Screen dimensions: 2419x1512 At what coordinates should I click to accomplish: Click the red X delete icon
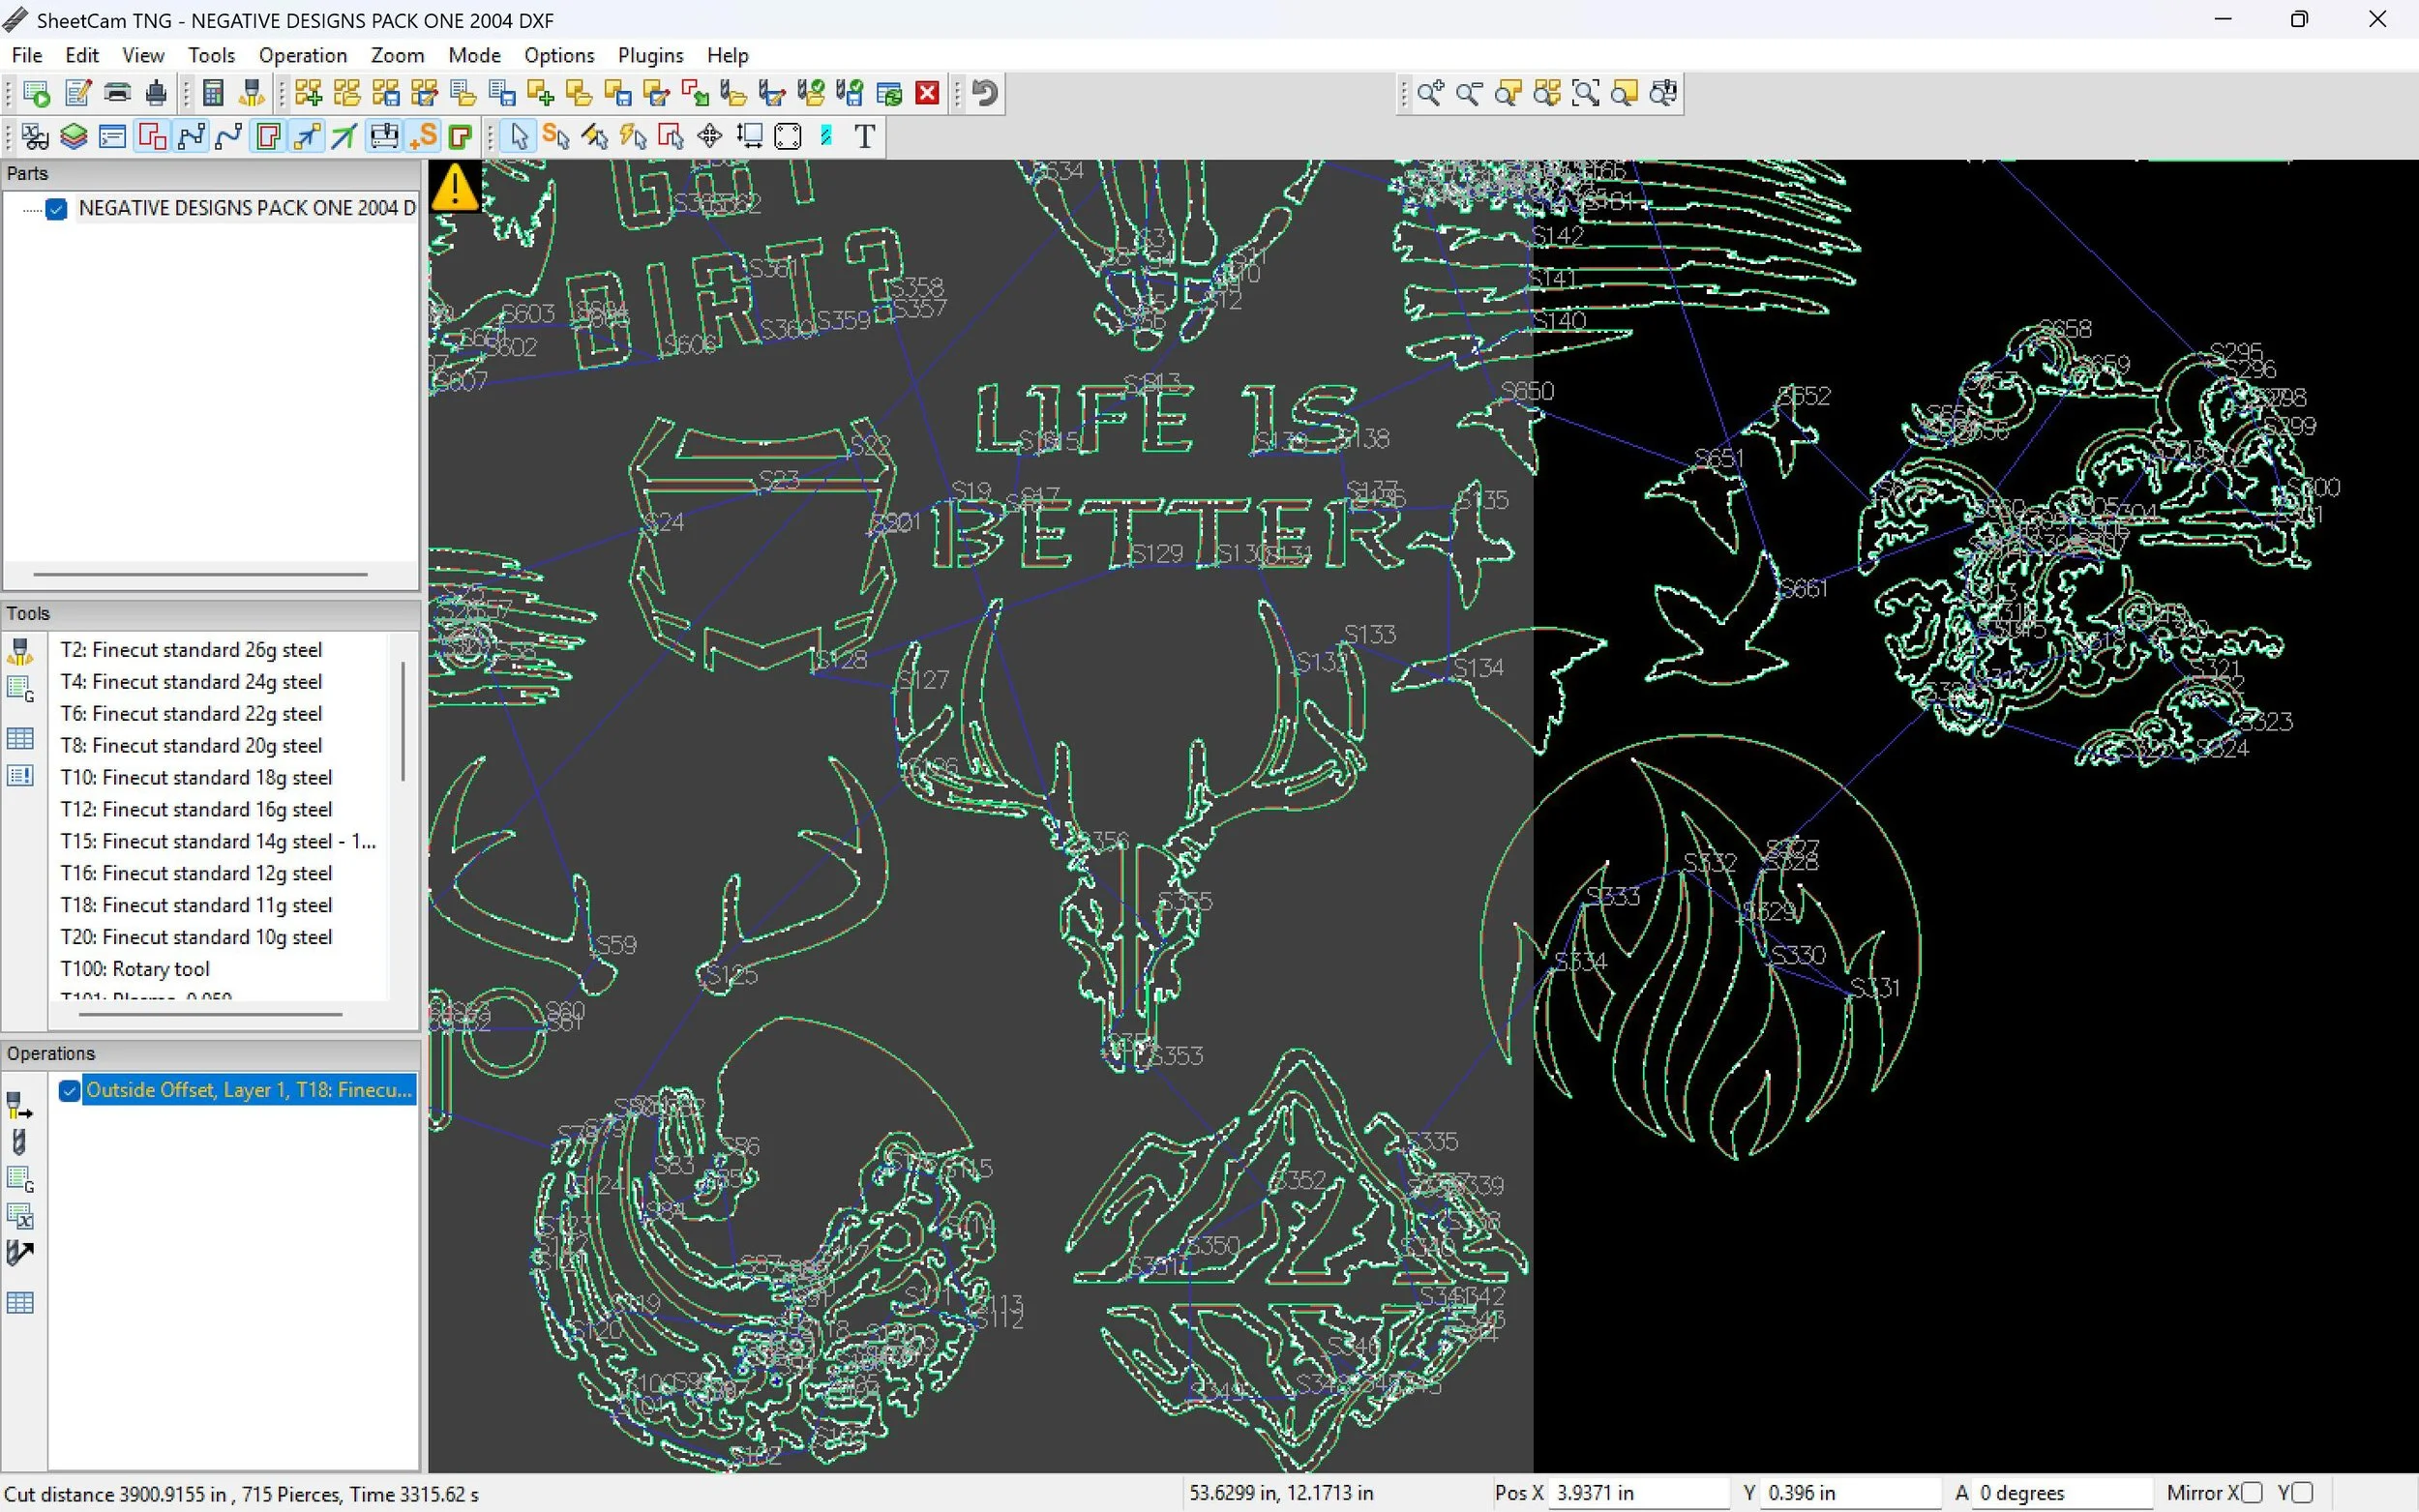pyautogui.click(x=928, y=94)
